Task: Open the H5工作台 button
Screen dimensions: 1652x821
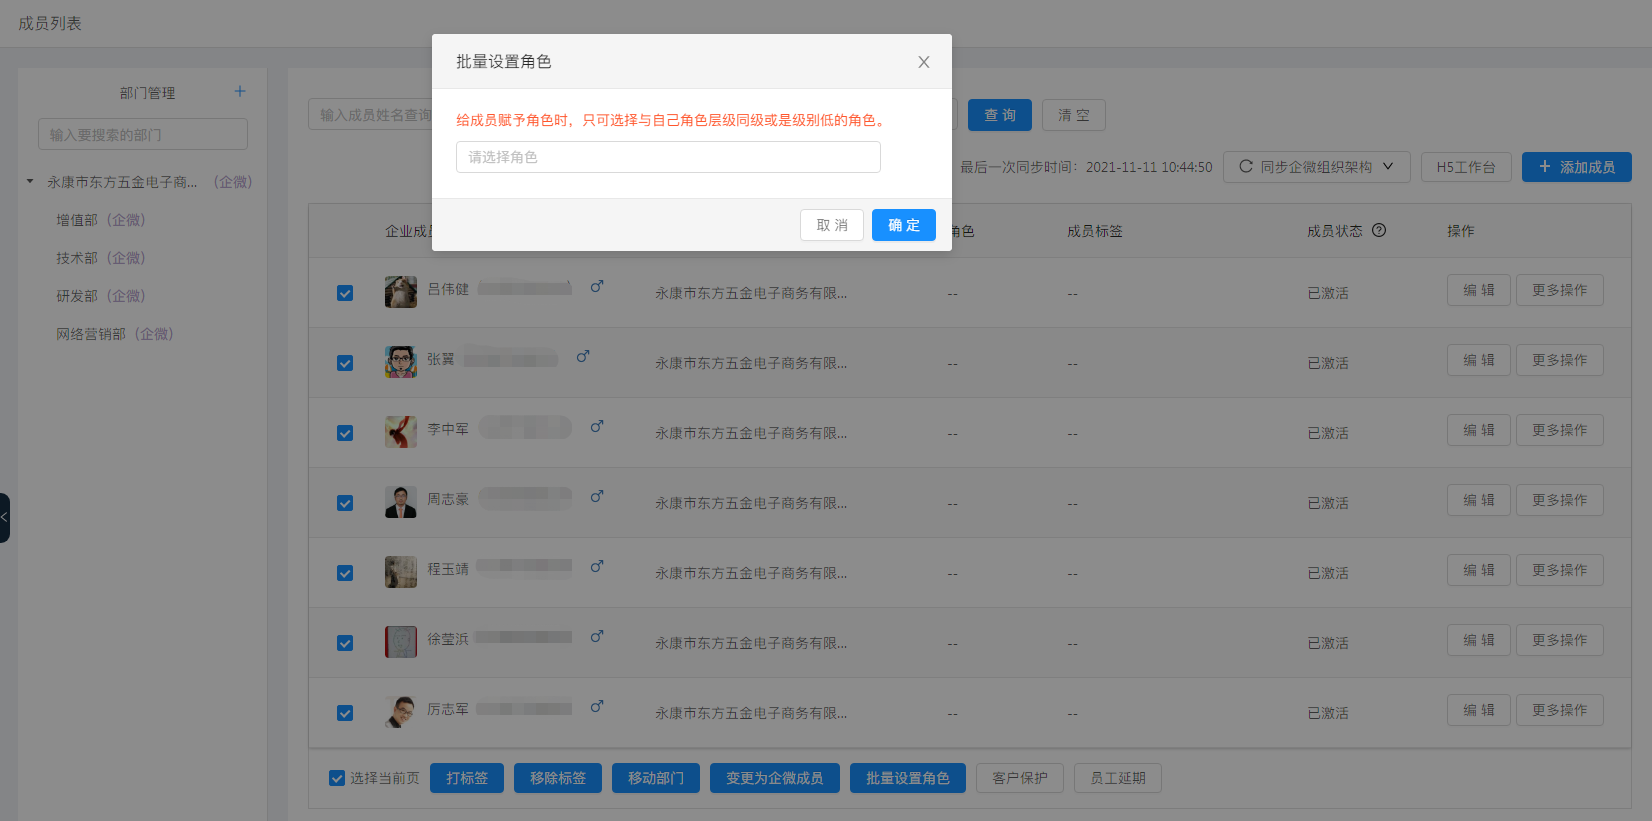Action: tap(1466, 167)
